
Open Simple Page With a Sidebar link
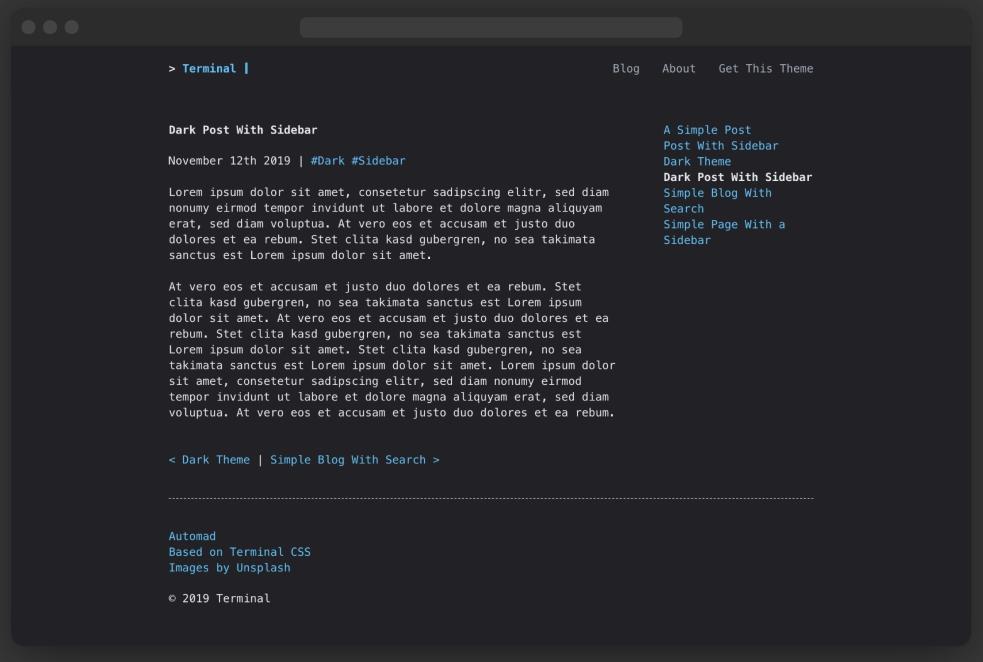click(724, 224)
